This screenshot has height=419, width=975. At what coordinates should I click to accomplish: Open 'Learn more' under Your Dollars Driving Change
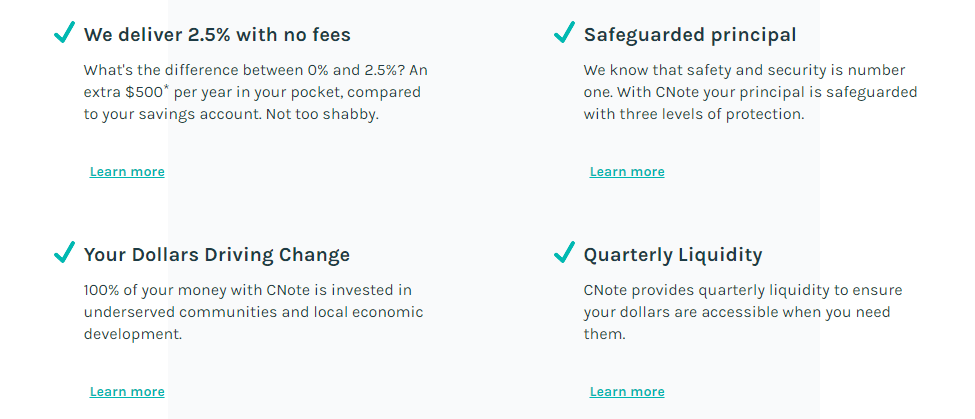tap(127, 392)
